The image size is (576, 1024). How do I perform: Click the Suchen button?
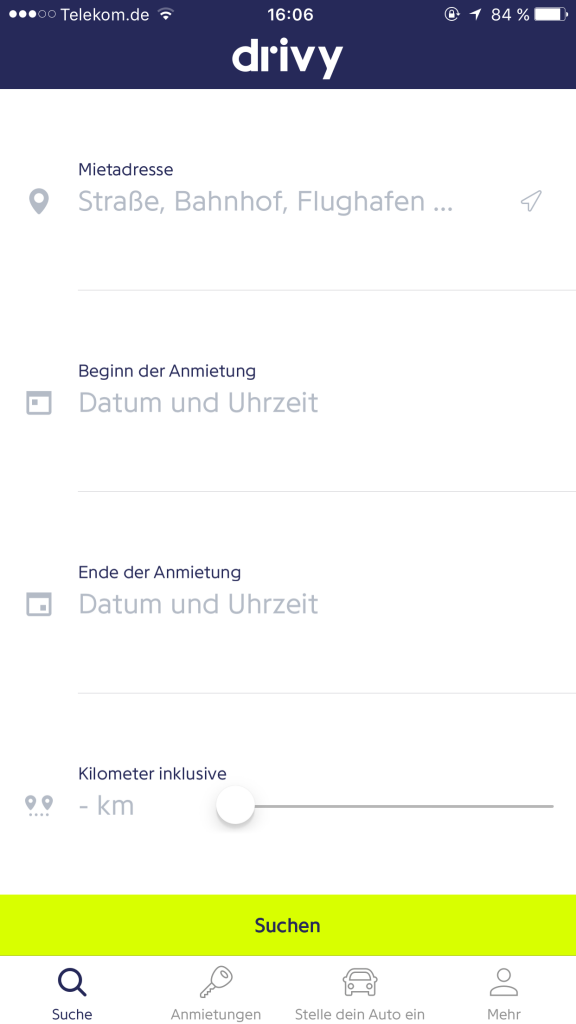click(288, 925)
